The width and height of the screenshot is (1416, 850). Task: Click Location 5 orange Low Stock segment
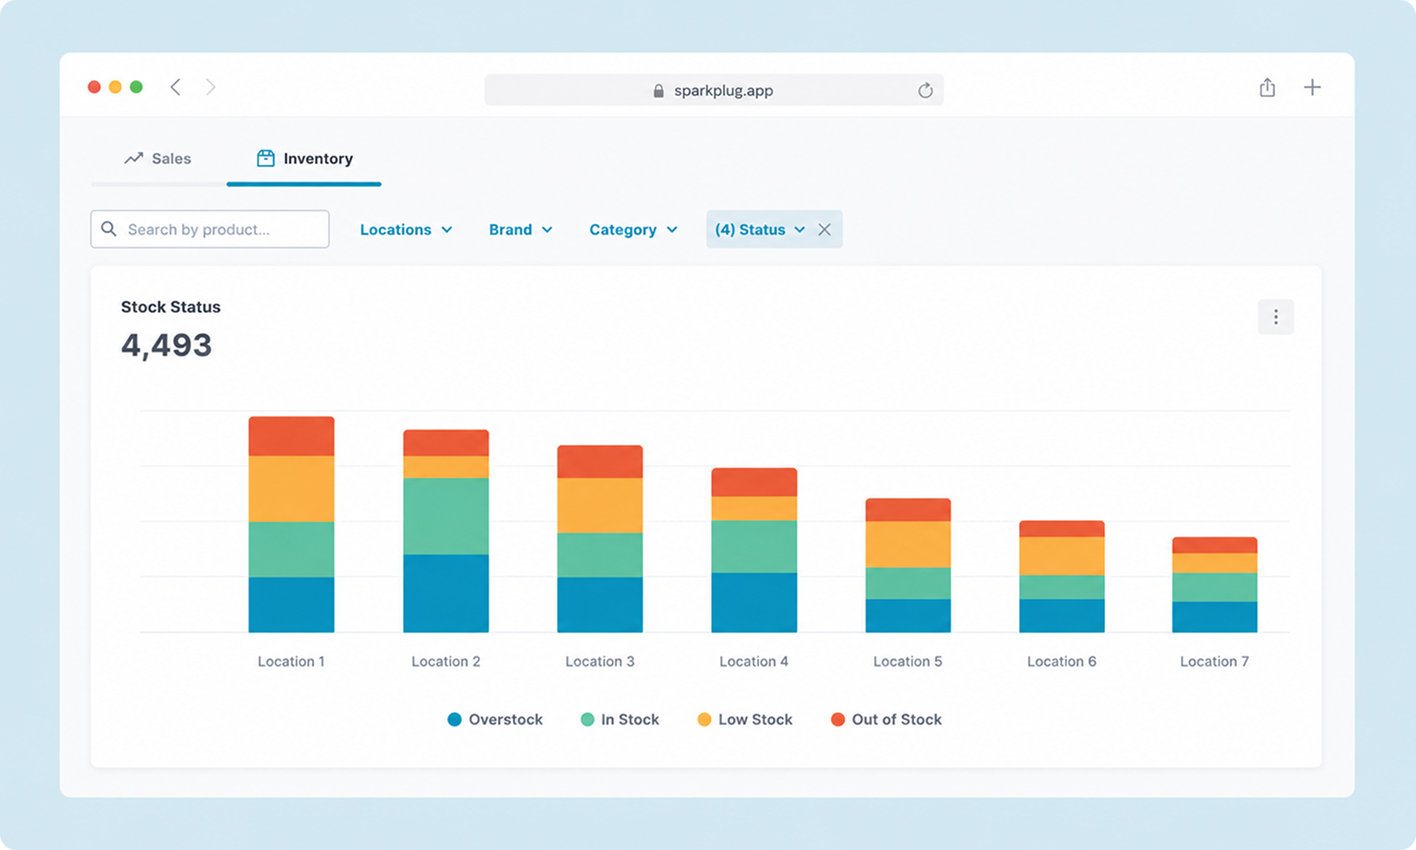point(908,544)
